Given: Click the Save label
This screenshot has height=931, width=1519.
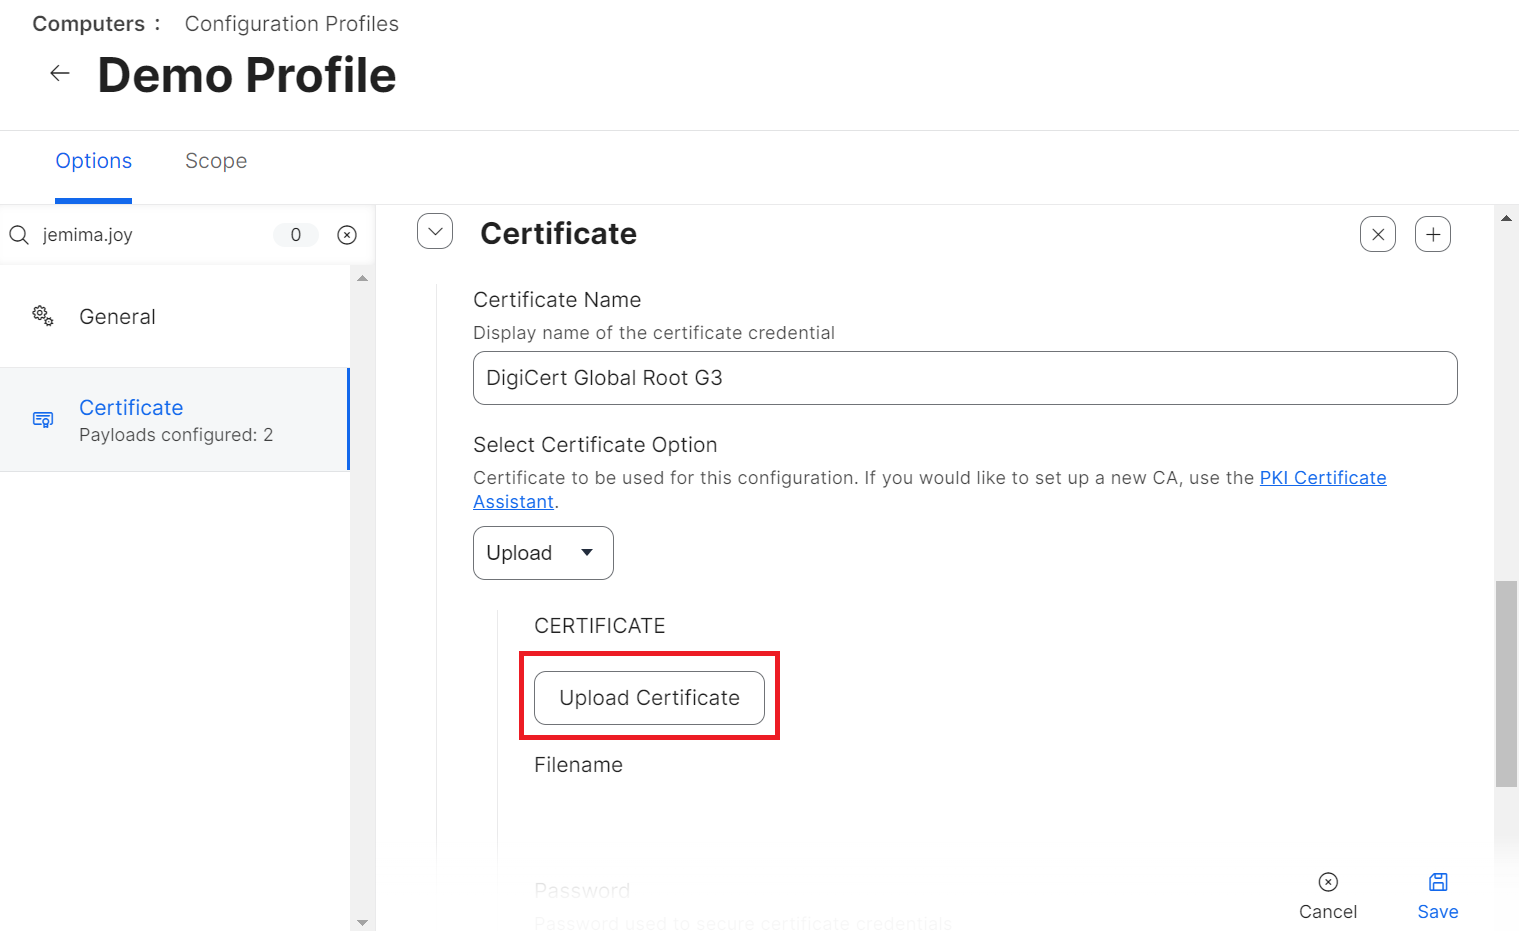Looking at the screenshot, I should click(1438, 912).
